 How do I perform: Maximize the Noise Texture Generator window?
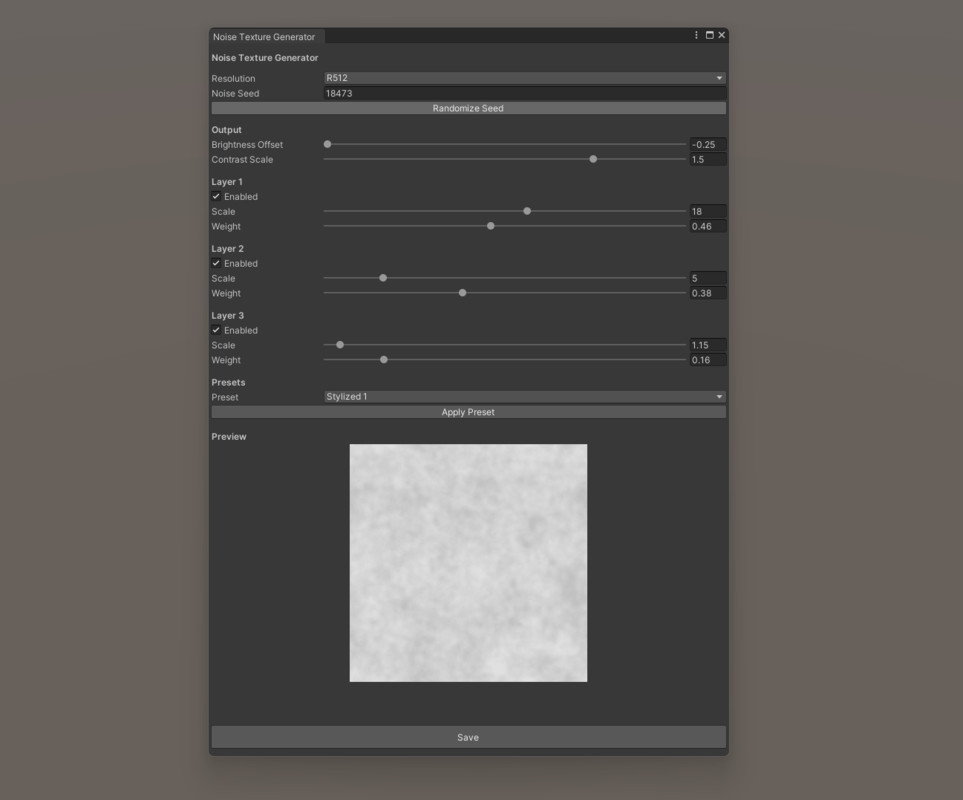709,35
